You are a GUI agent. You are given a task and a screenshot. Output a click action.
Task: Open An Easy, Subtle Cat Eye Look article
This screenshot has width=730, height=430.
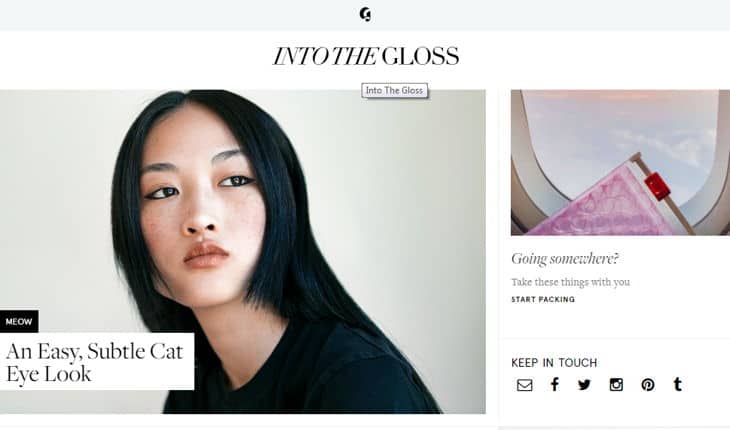95,362
